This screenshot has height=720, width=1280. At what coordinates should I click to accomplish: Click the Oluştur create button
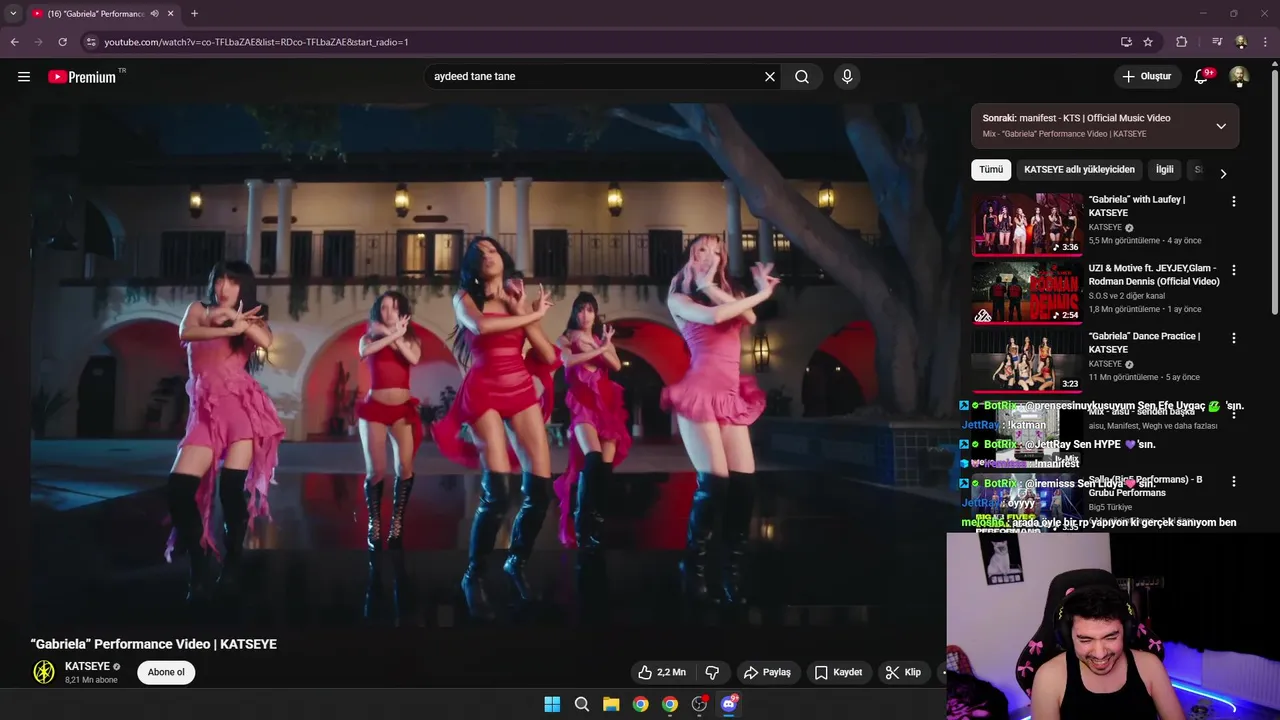point(1146,76)
